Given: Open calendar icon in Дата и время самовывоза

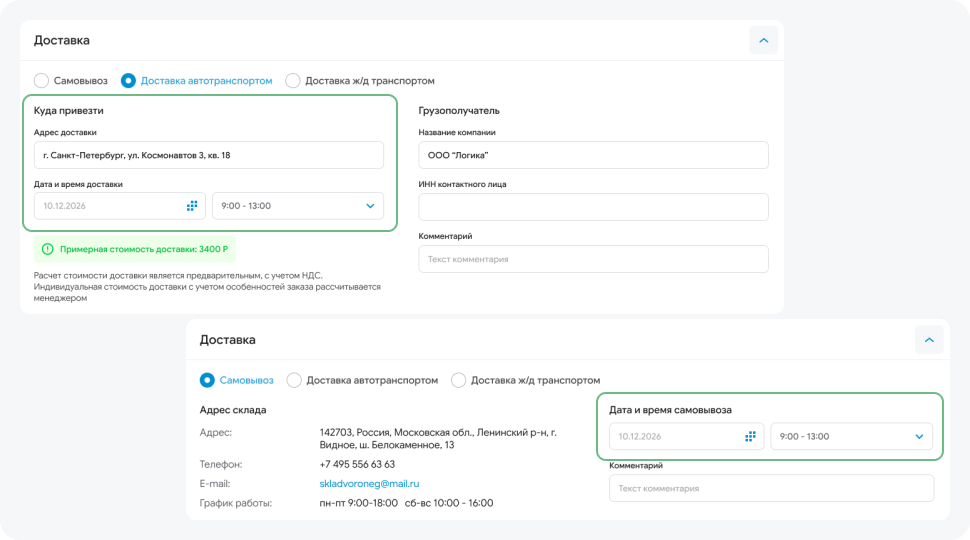Looking at the screenshot, I should click(x=750, y=437).
